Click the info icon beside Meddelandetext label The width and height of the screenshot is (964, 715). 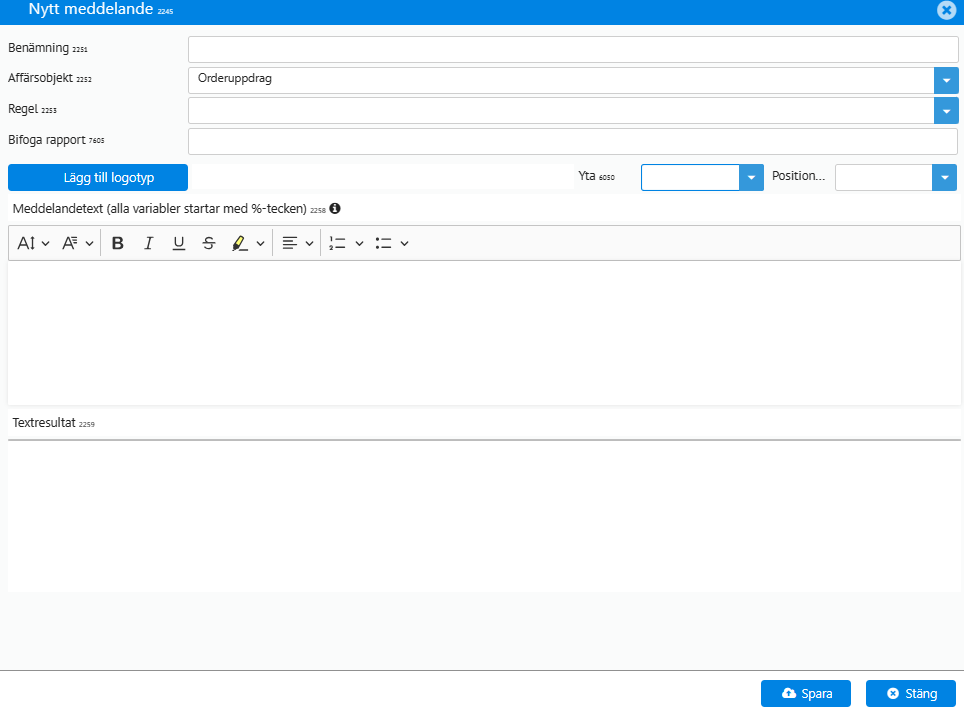click(x=335, y=208)
